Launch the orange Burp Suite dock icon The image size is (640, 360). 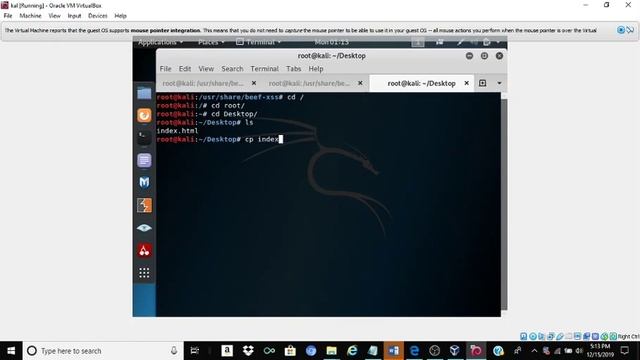click(x=144, y=205)
